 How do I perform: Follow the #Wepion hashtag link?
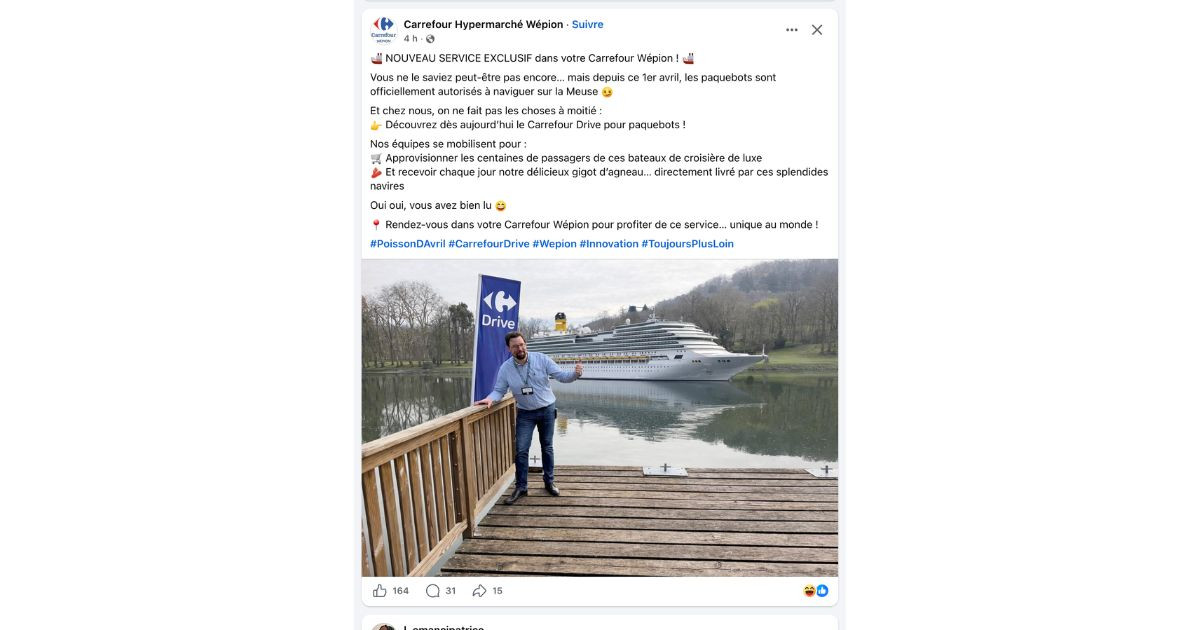pyautogui.click(x=554, y=244)
